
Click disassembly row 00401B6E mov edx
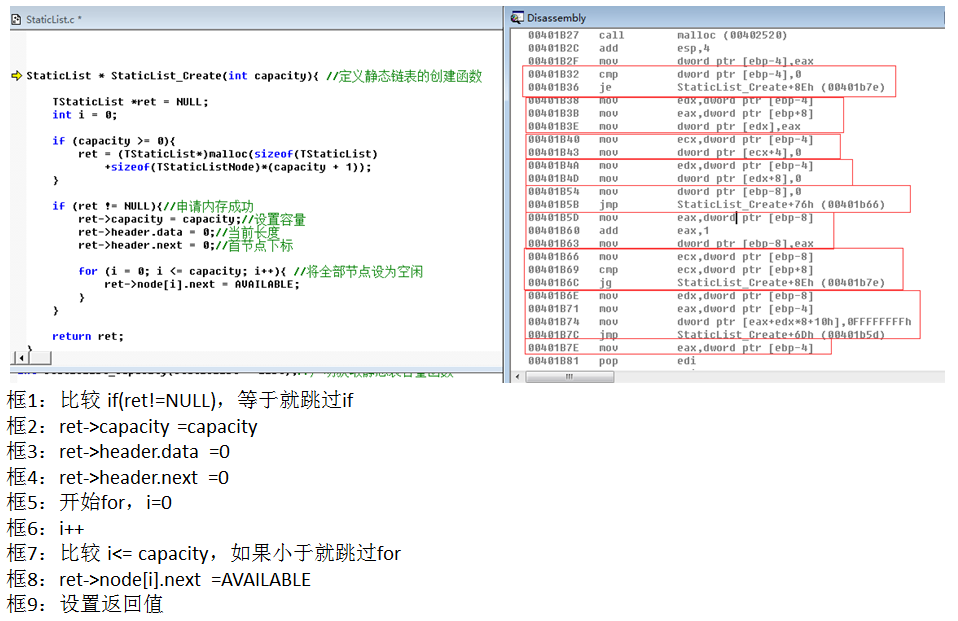click(x=671, y=296)
